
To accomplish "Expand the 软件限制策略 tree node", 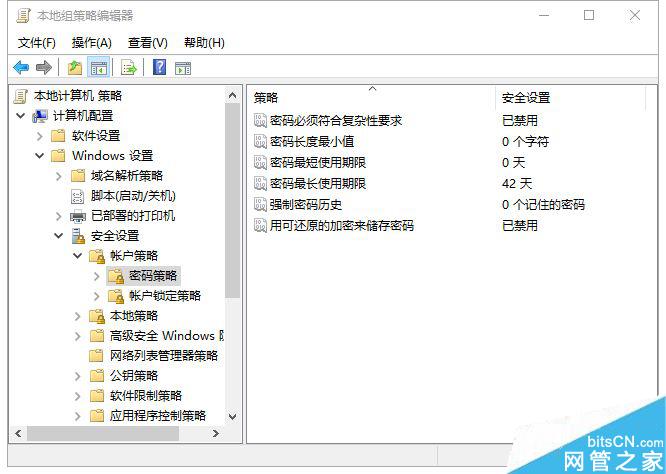I will [x=77, y=396].
